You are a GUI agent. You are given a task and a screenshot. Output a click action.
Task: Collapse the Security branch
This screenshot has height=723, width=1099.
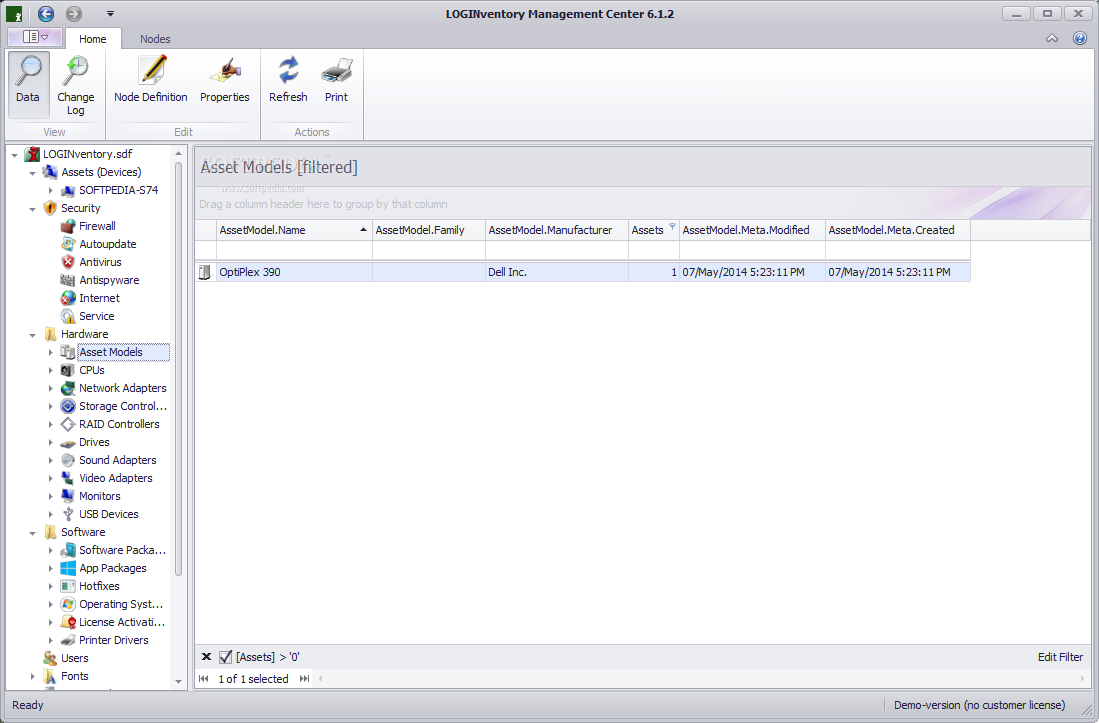[x=32, y=209]
